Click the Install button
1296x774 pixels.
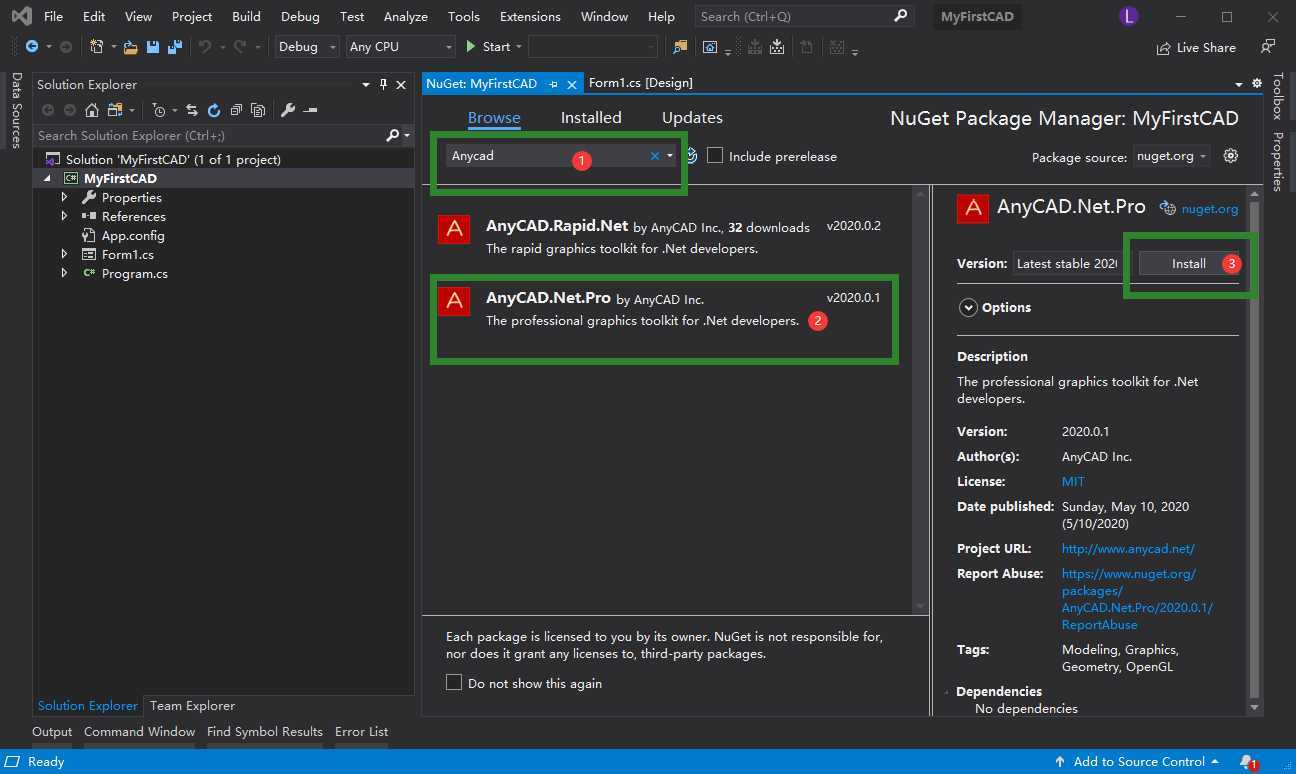[1189, 264]
